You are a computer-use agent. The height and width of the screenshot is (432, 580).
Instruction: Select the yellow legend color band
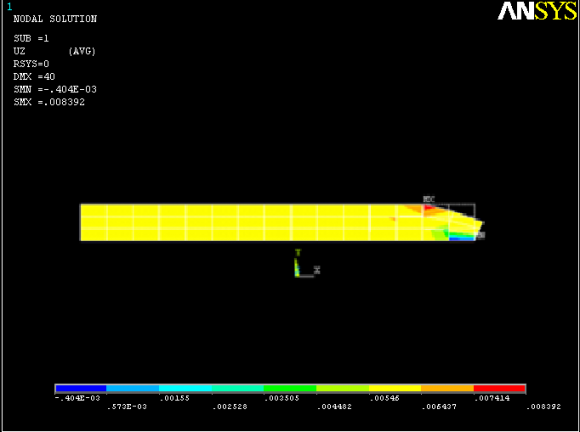tap(395, 388)
